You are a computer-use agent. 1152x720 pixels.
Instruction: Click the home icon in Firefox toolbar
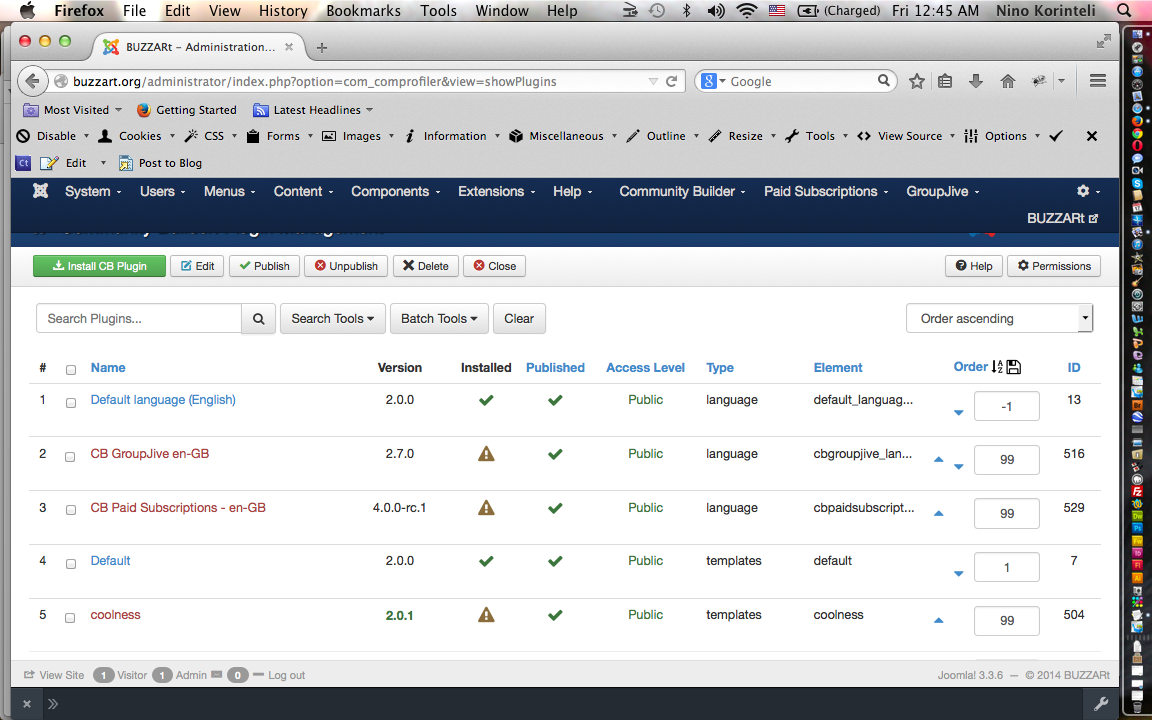pos(1007,82)
